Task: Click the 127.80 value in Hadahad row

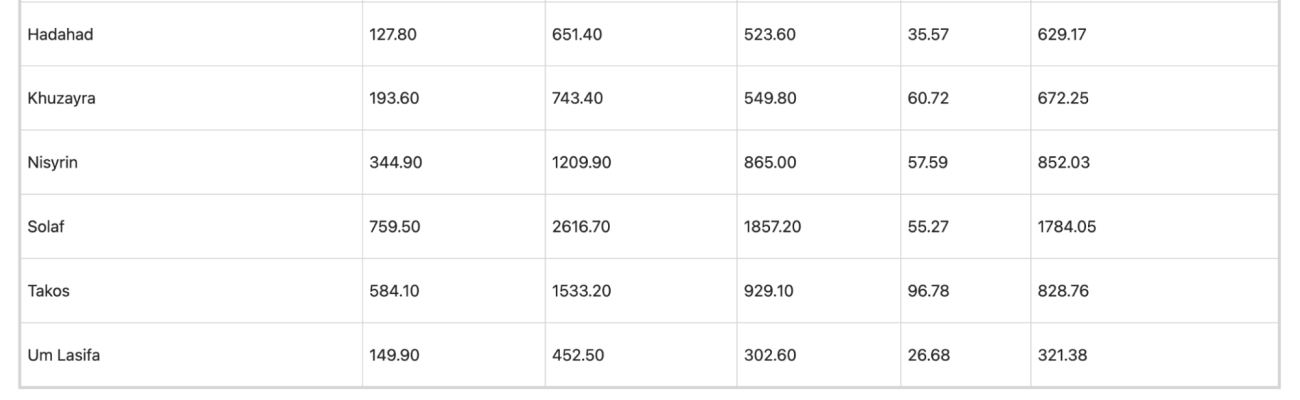Action: coord(395,34)
